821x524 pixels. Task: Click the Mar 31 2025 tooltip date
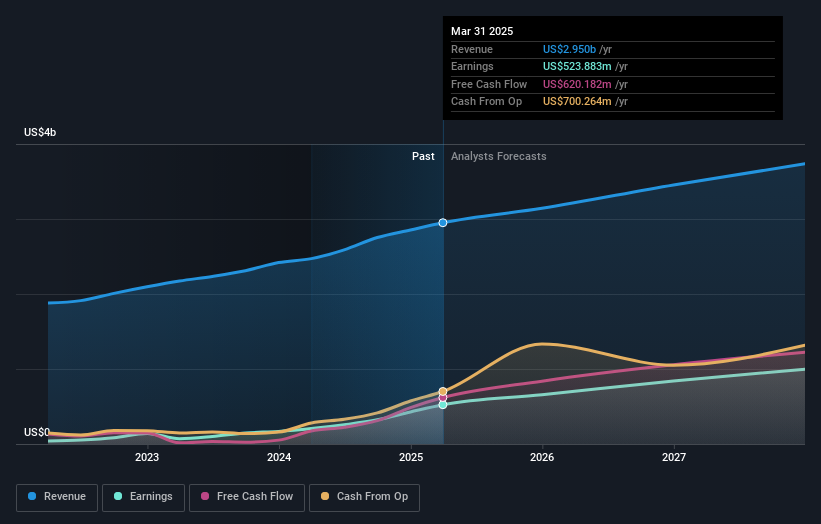[482, 31]
